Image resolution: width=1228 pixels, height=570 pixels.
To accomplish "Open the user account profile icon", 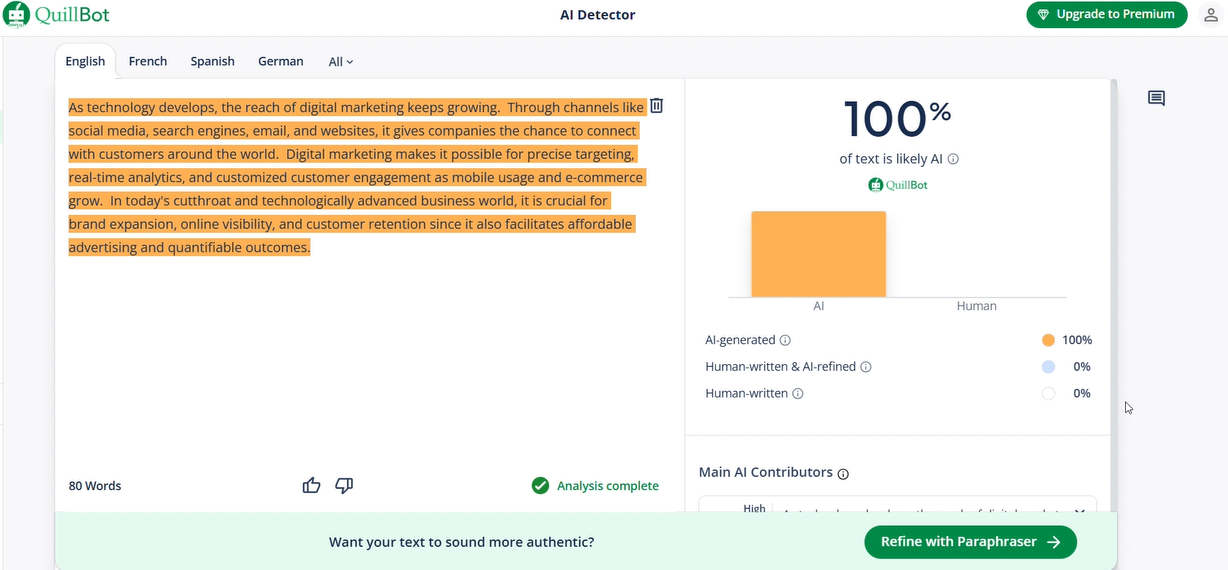I will [x=1210, y=15].
